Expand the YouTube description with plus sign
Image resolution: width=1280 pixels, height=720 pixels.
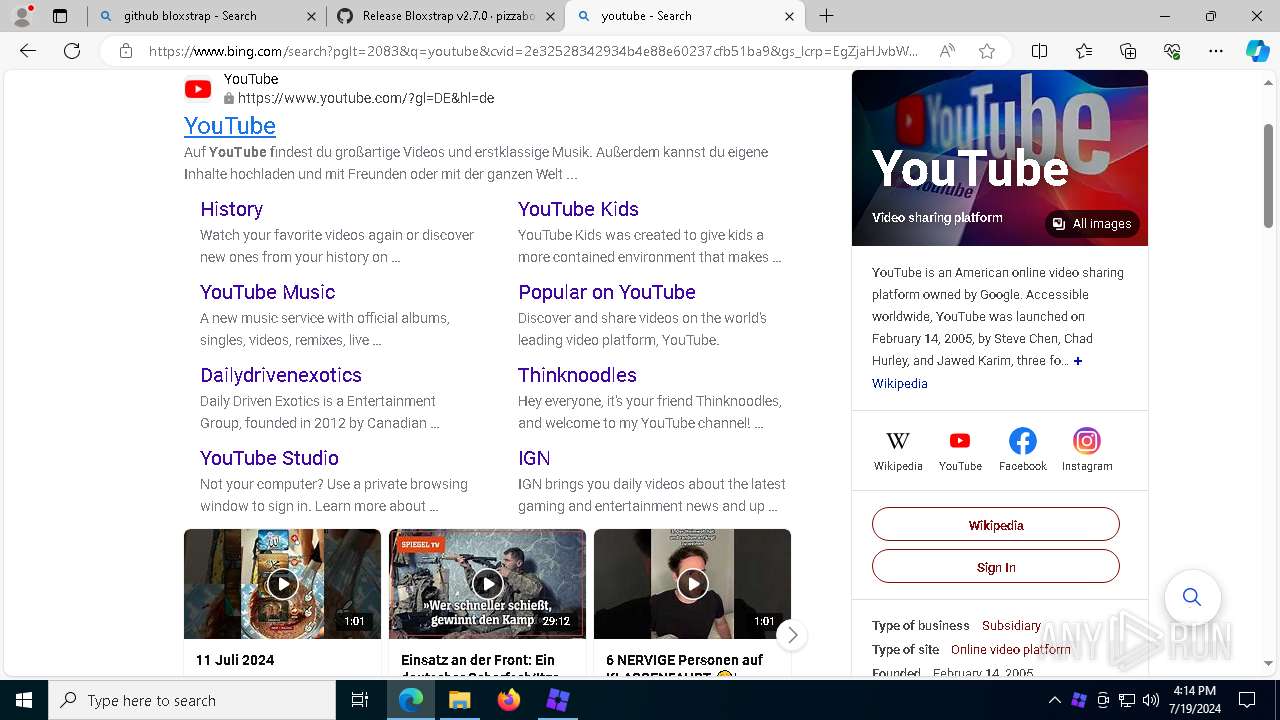pyautogui.click(x=1078, y=361)
